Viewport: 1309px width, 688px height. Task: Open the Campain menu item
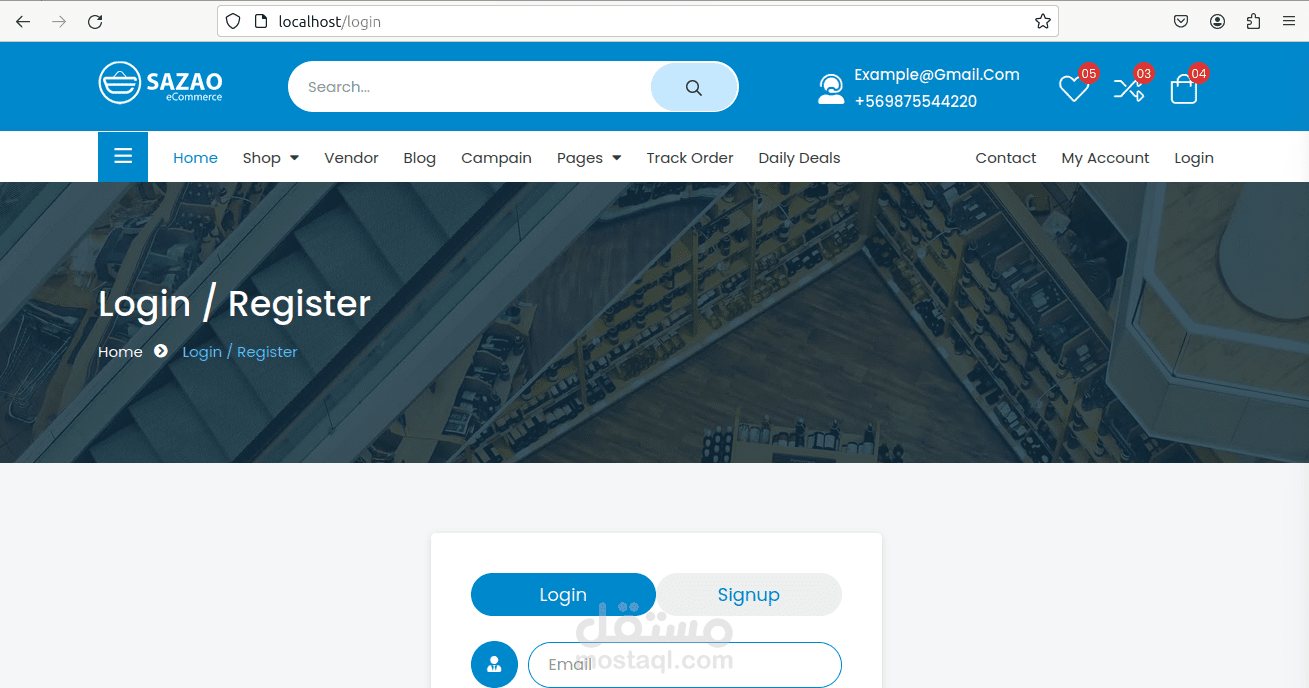[x=496, y=158]
